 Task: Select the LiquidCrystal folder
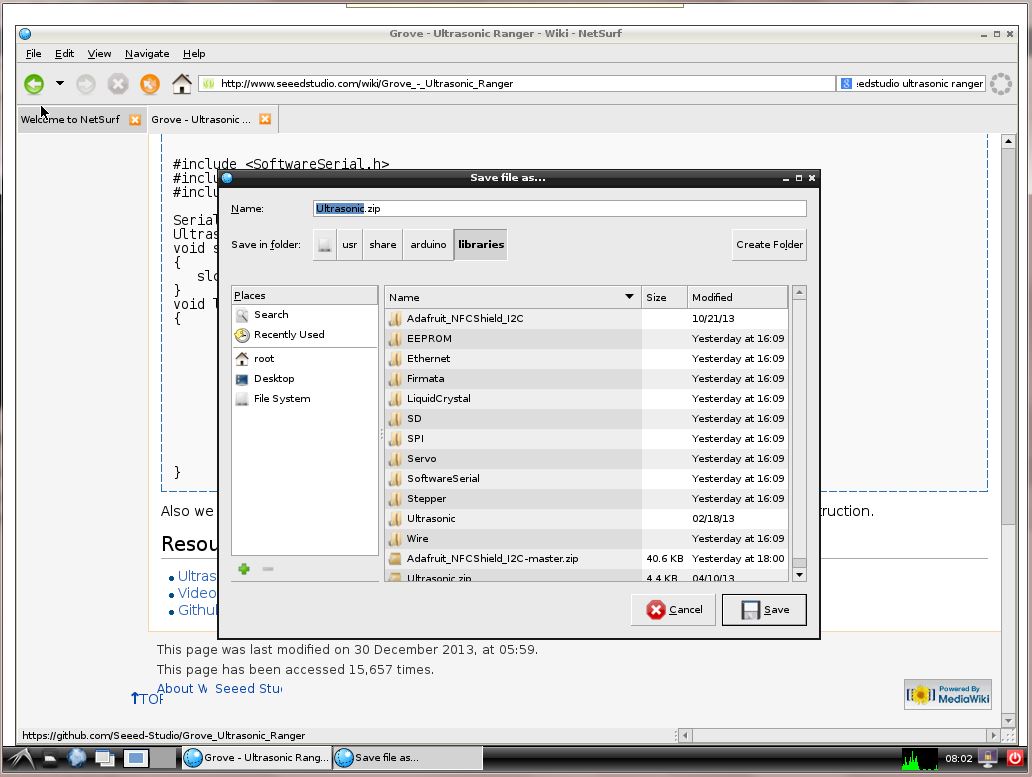[586, 399]
